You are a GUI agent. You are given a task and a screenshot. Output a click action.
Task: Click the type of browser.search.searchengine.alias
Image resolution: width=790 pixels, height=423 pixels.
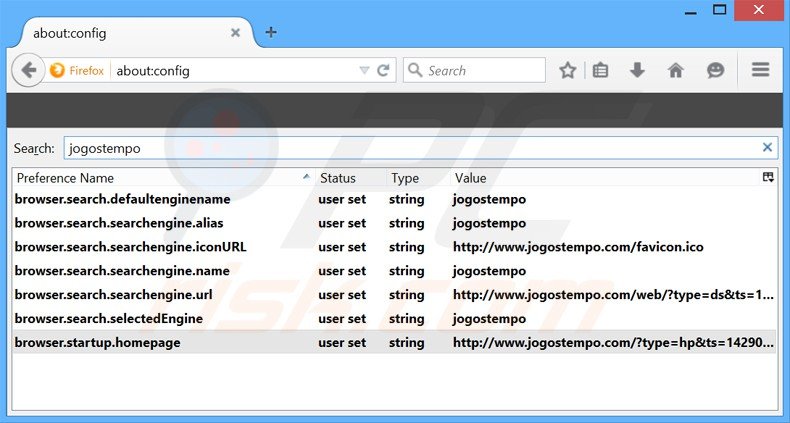click(406, 223)
